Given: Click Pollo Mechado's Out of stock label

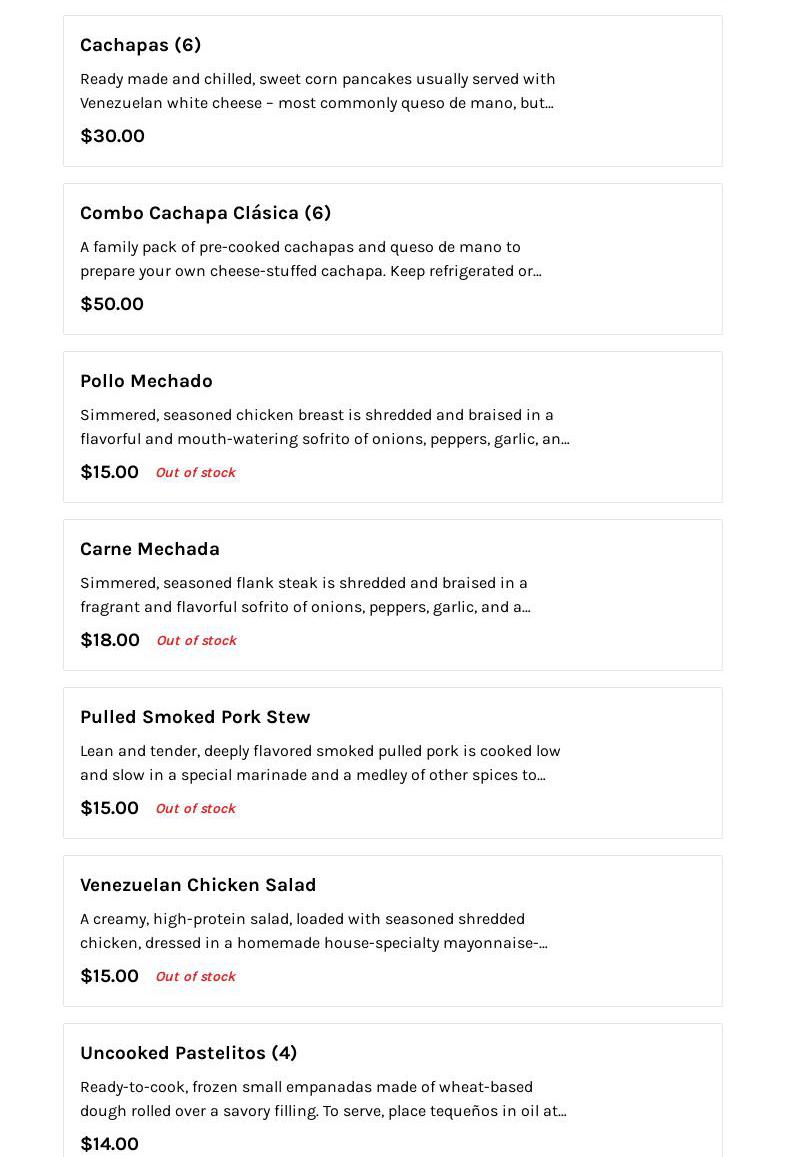Looking at the screenshot, I should [196, 472].
